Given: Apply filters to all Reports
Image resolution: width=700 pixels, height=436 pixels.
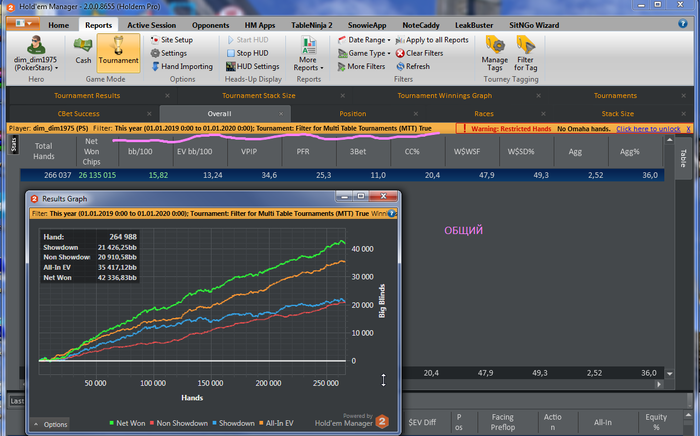Looking at the screenshot, I should click(432, 40).
